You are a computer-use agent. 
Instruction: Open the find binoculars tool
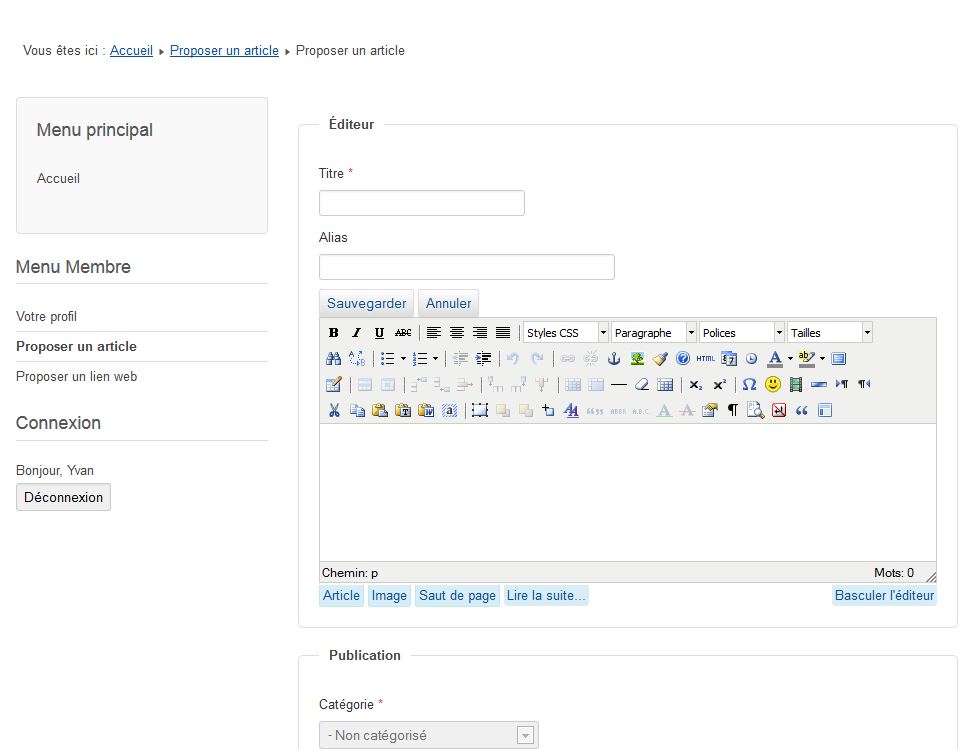pos(334,359)
